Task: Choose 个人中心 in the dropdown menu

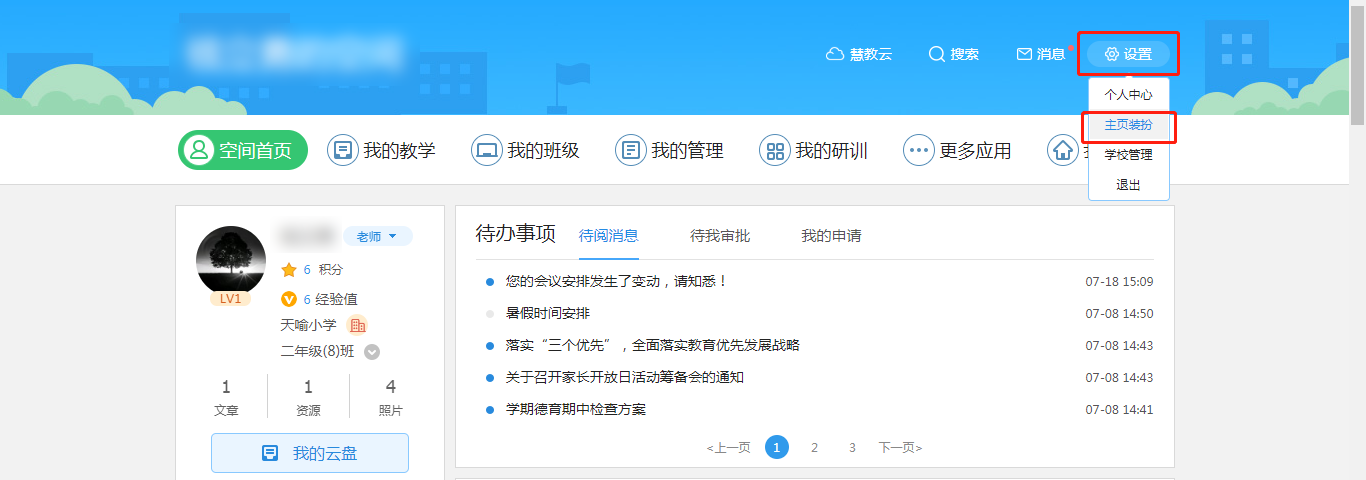Action: click(1128, 94)
